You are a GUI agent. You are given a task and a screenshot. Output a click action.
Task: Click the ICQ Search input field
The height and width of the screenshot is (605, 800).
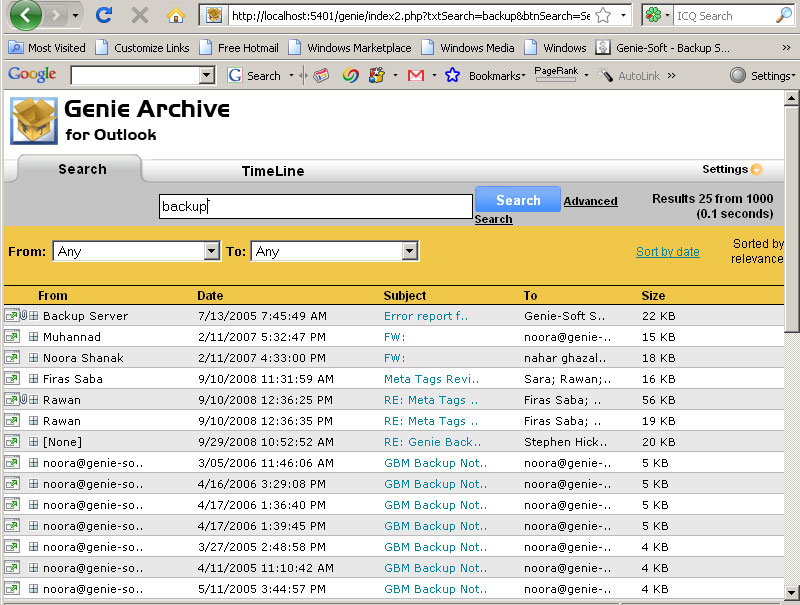point(723,15)
